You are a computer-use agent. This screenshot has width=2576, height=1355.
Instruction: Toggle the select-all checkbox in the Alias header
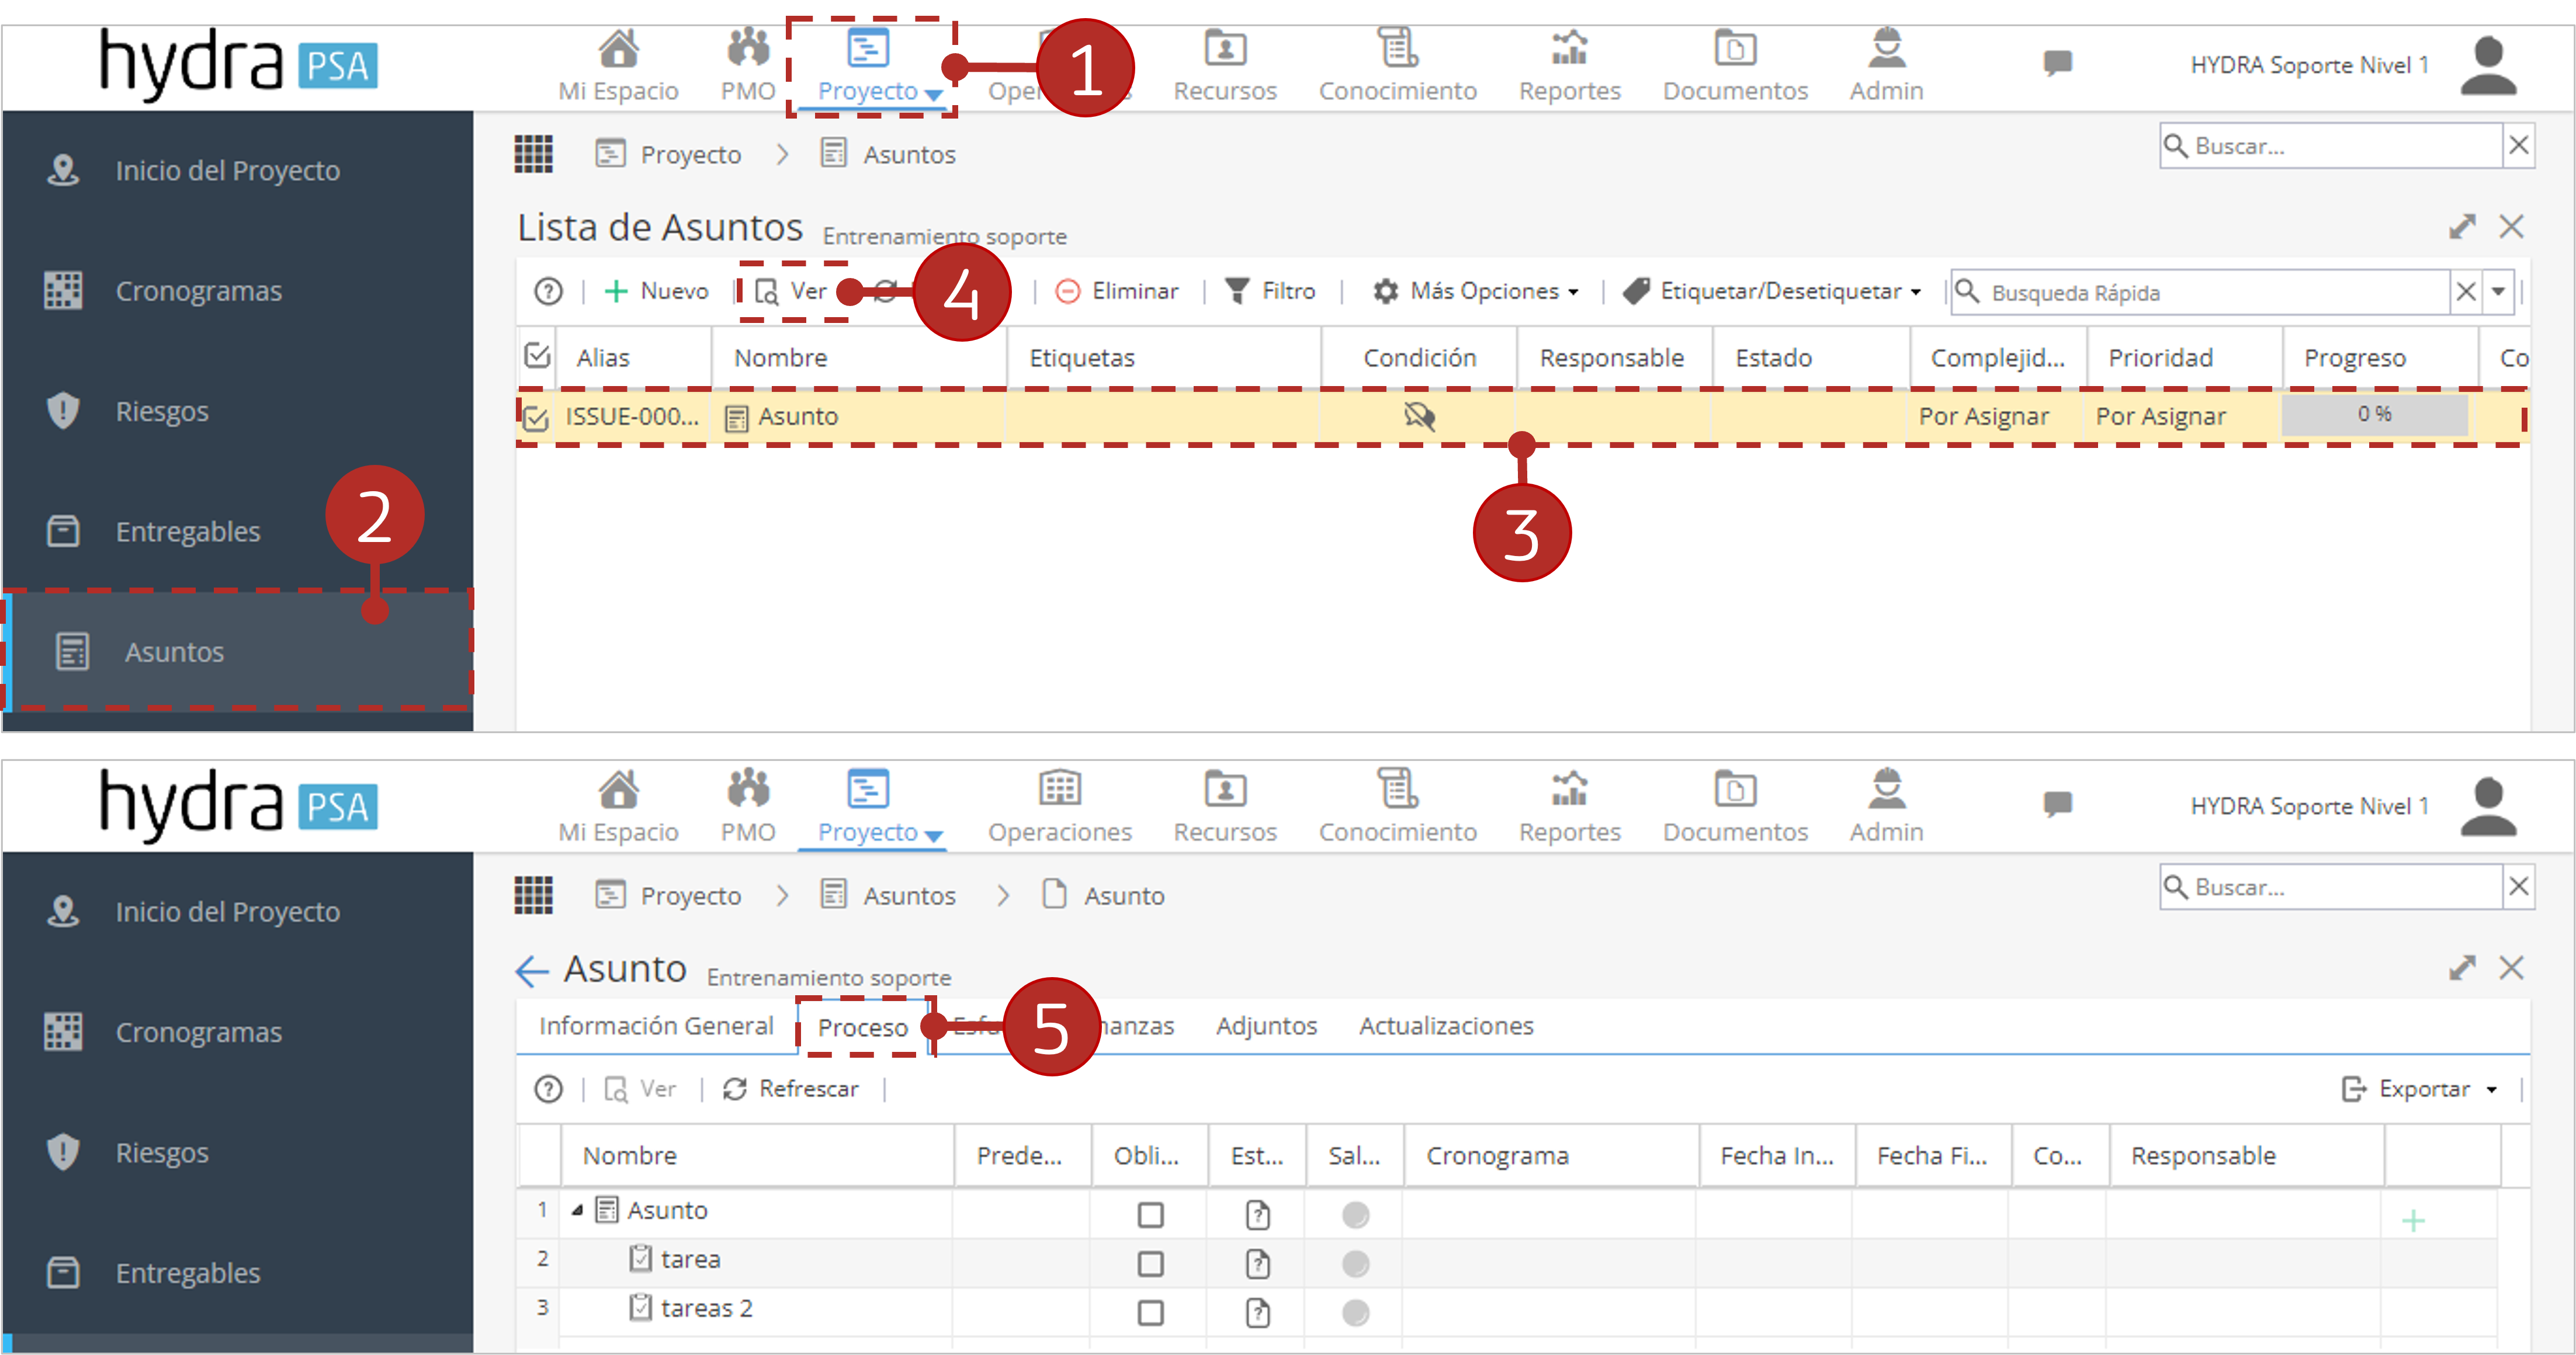pyautogui.click(x=538, y=356)
